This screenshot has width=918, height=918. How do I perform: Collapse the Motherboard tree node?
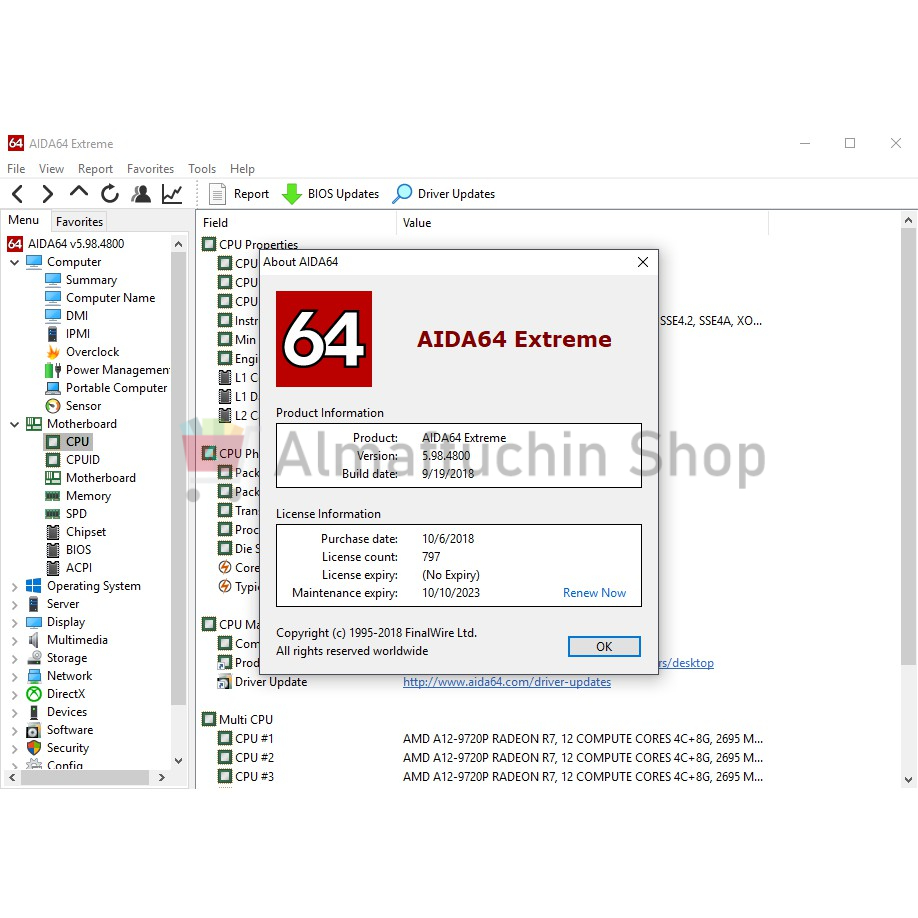(15, 424)
